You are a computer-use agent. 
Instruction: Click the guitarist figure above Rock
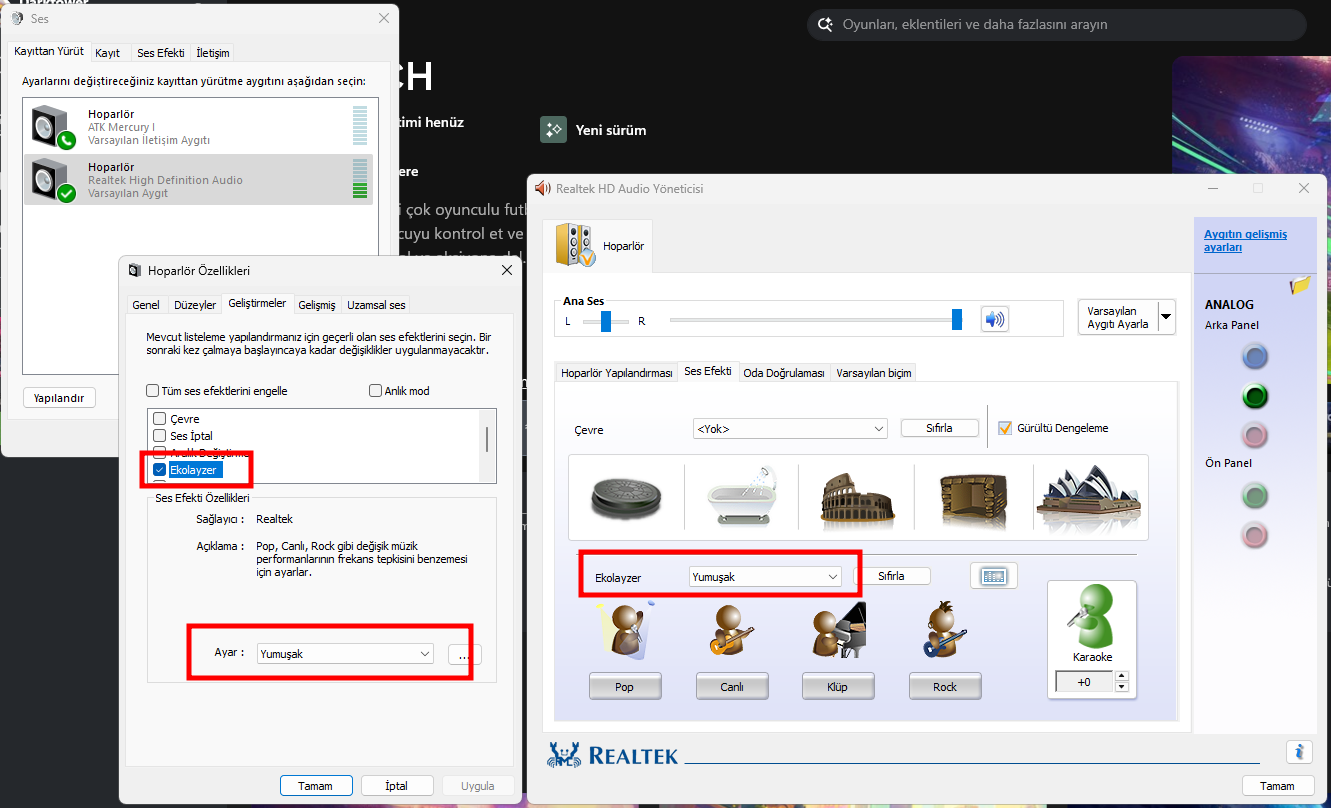tap(943, 630)
